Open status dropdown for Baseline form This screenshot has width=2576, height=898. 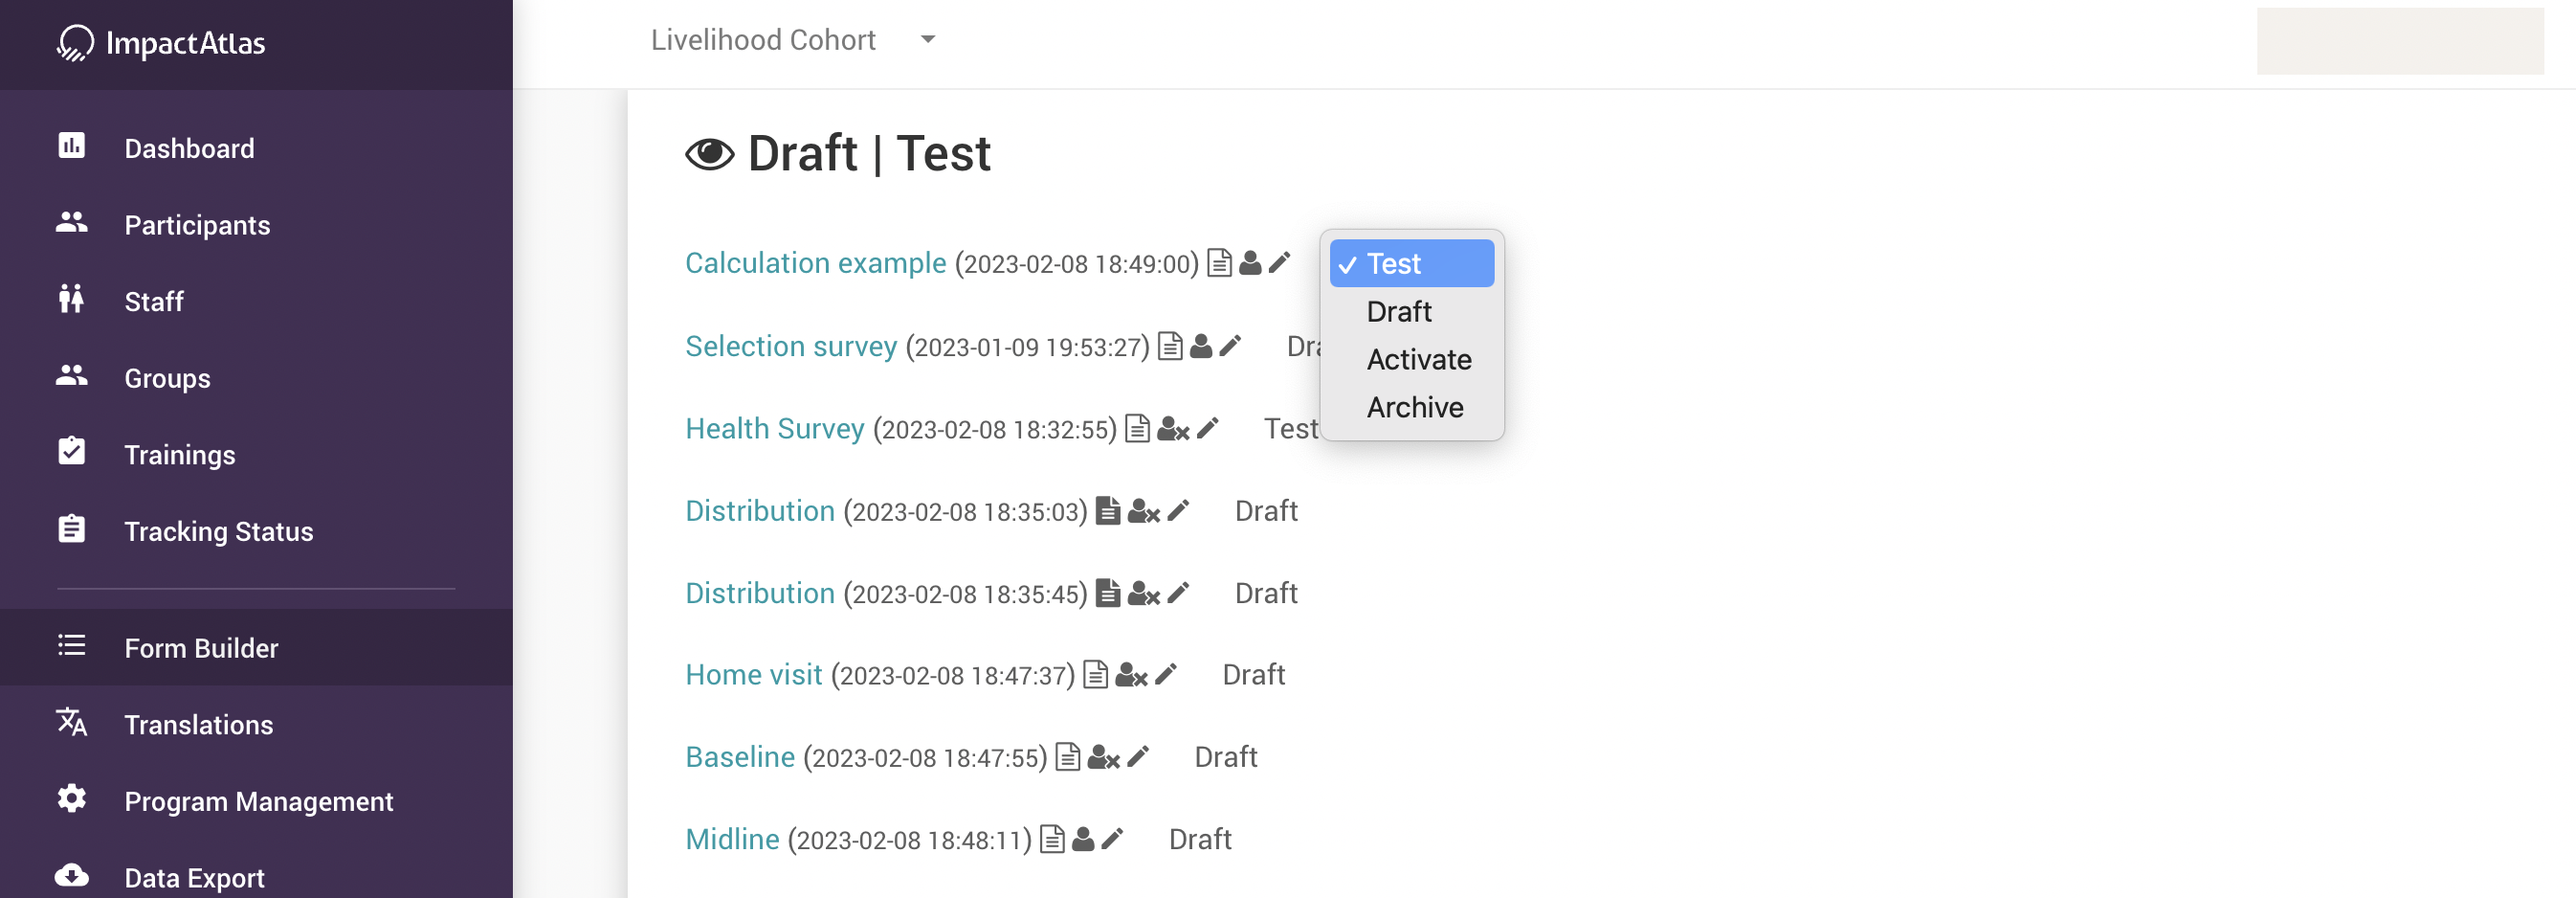pyautogui.click(x=1225, y=757)
